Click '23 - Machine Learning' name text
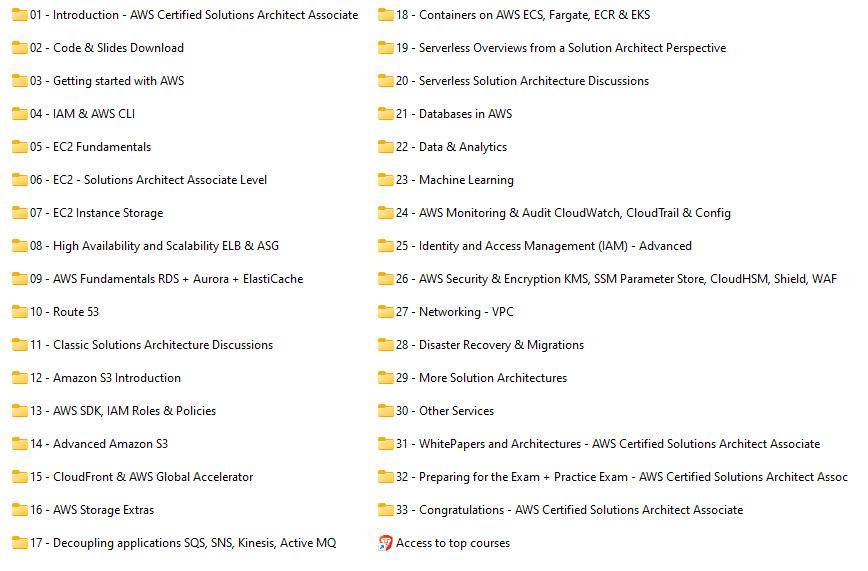Screen dimensions: 868x571 click(454, 180)
